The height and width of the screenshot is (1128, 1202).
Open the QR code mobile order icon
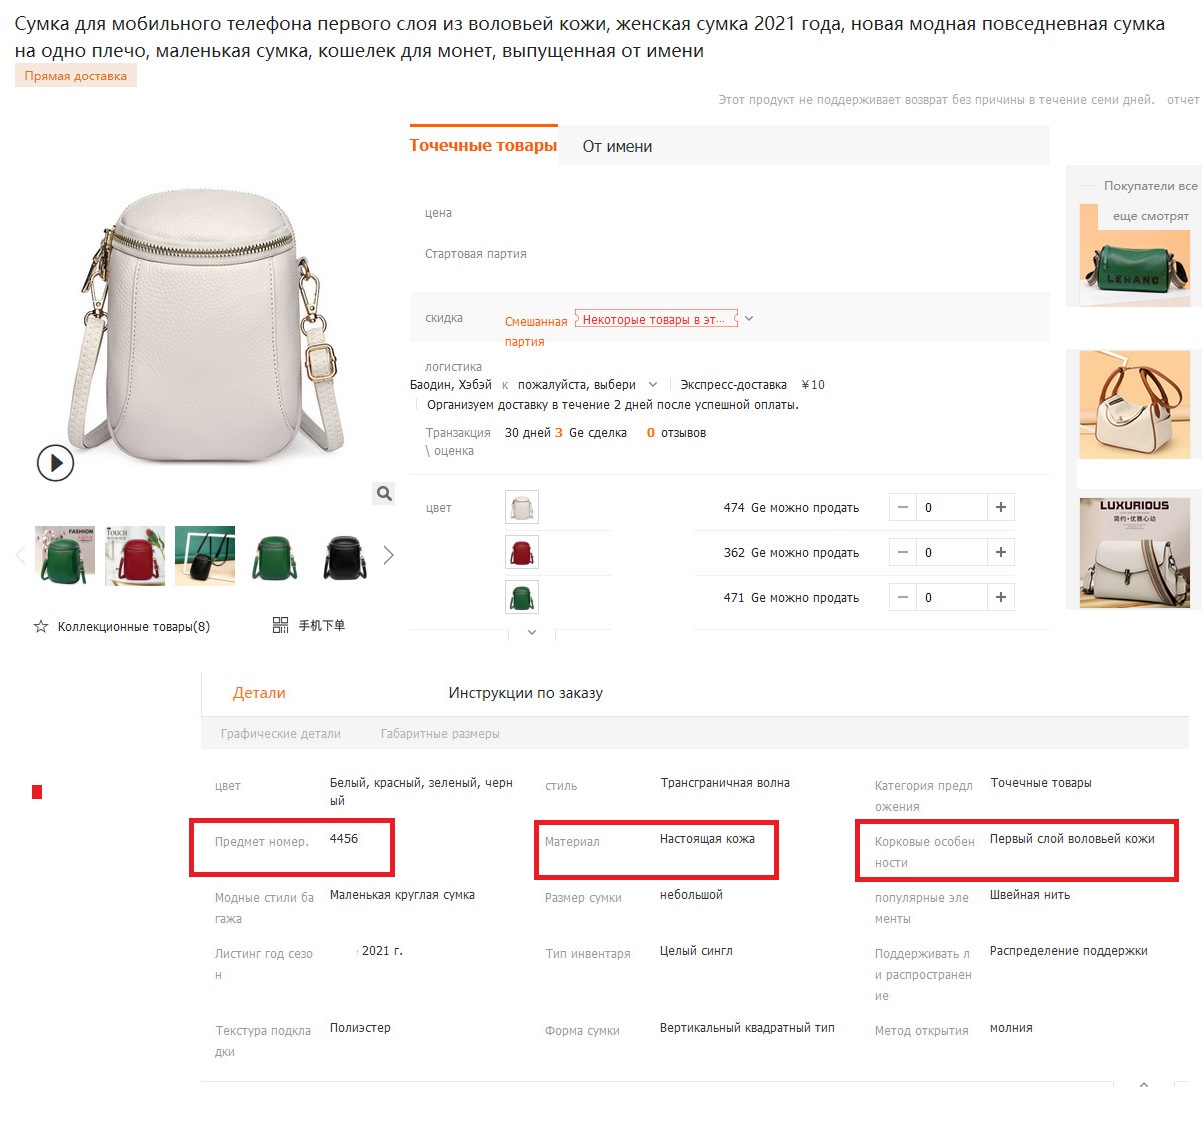281,625
